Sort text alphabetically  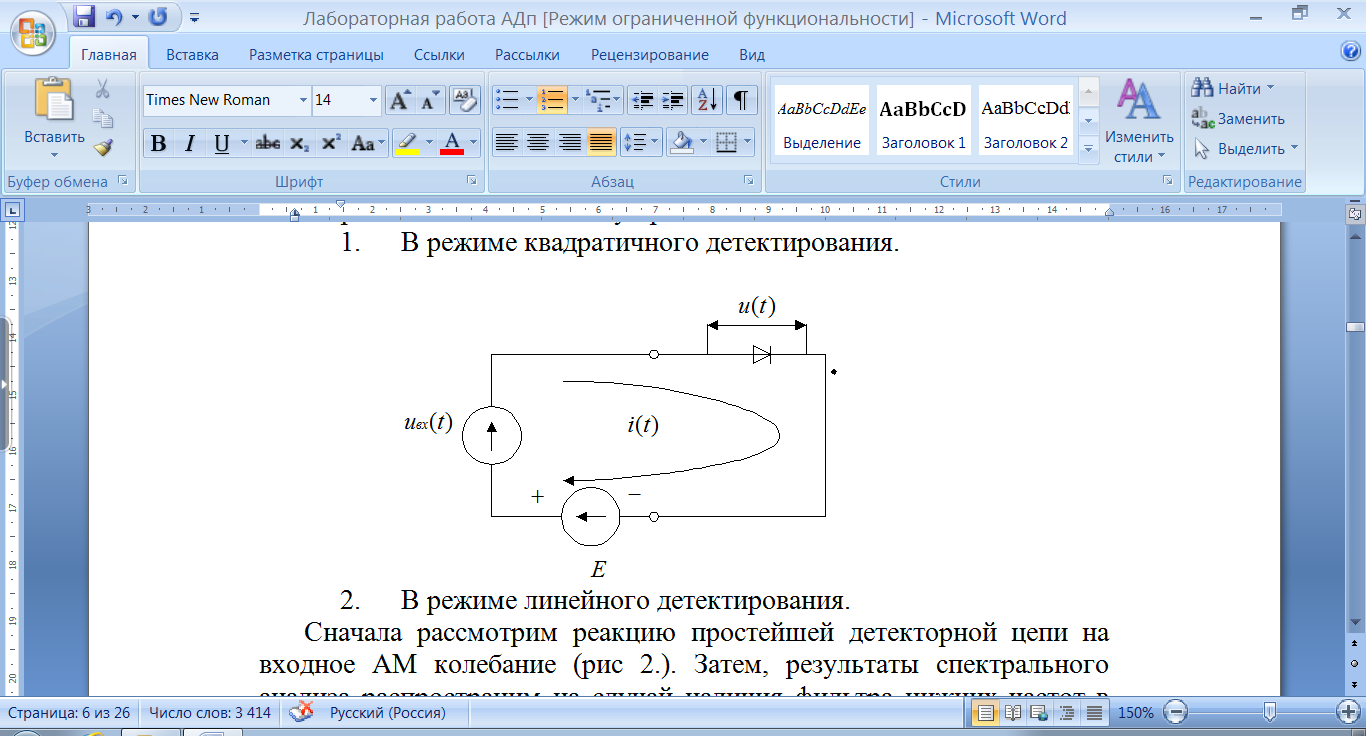(x=707, y=100)
